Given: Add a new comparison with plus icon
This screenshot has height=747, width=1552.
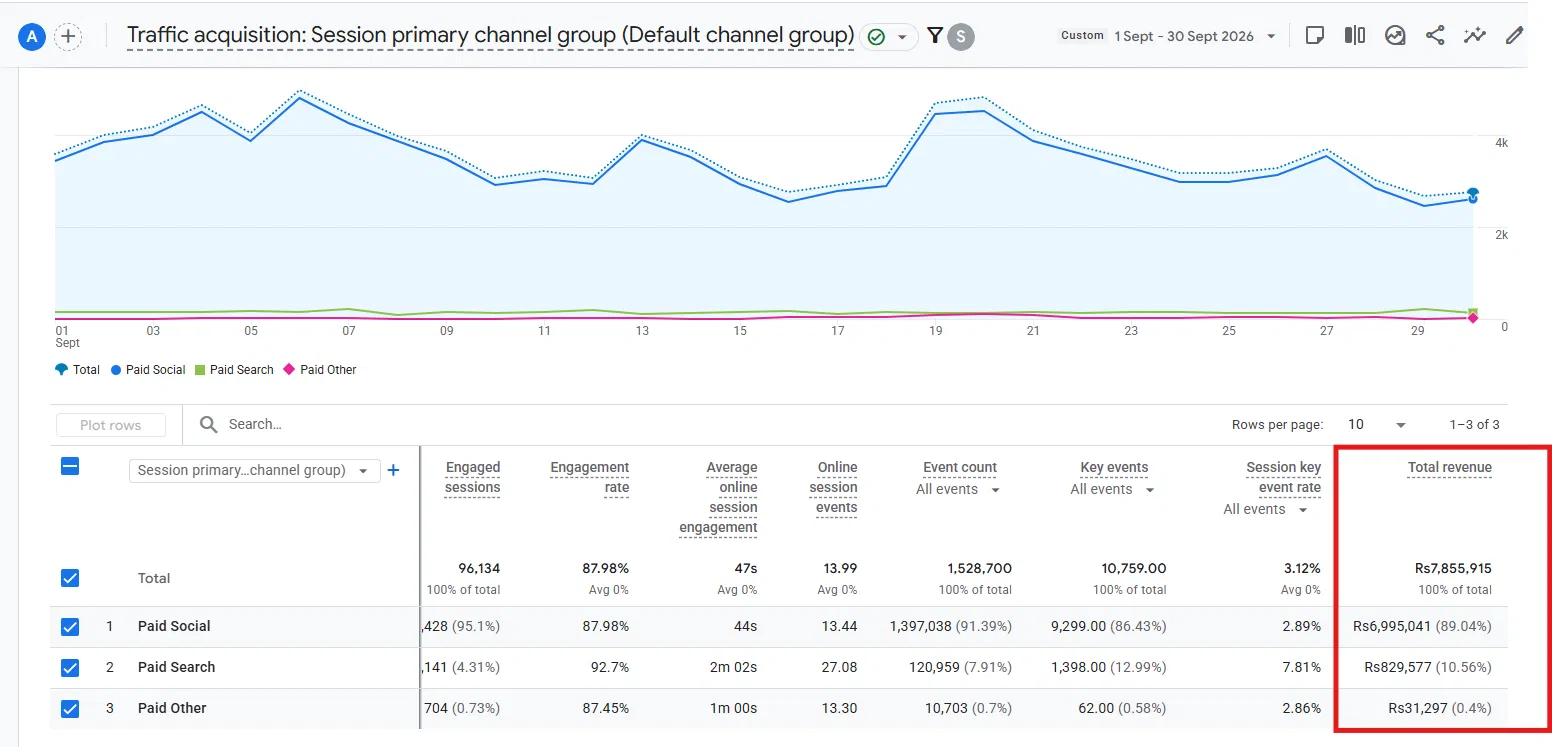Looking at the screenshot, I should (x=68, y=37).
